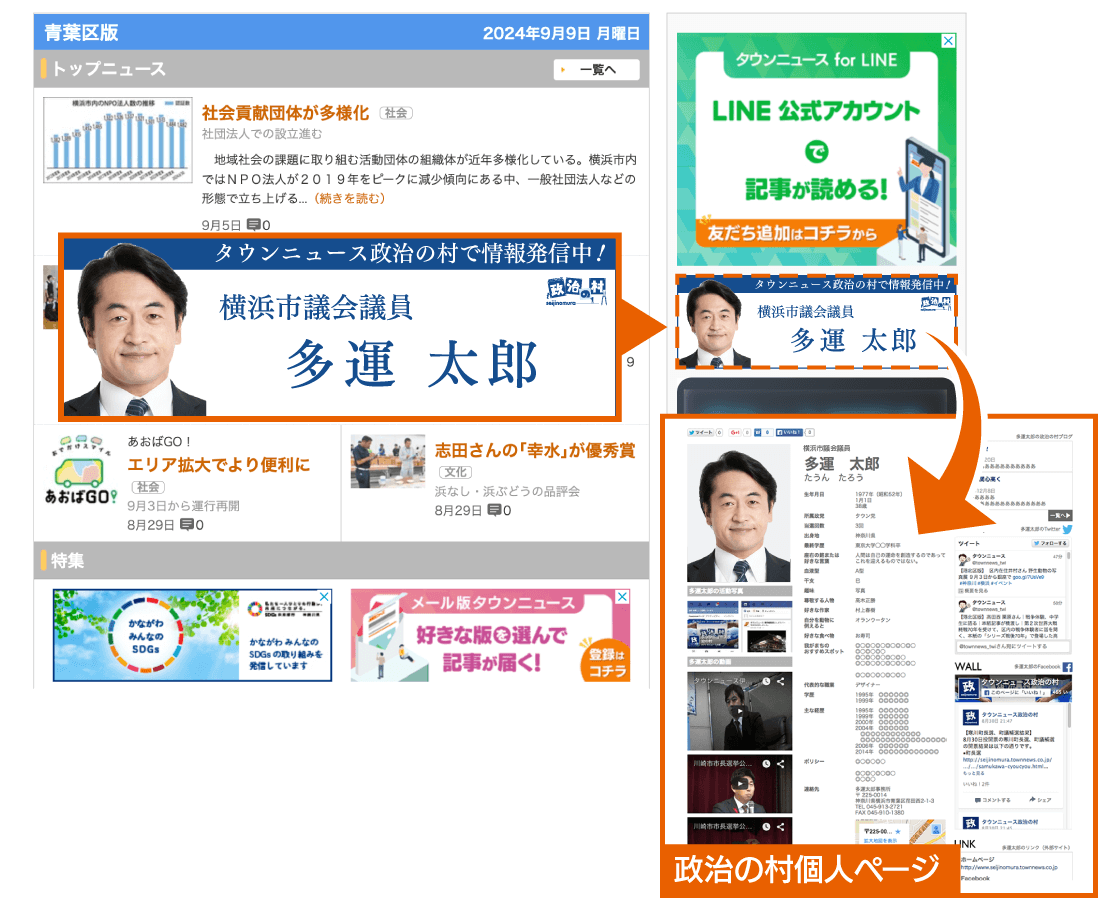This screenshot has height=900, width=1100.
Task: Click the メール版タウンニュース banner ad
Action: (490, 635)
